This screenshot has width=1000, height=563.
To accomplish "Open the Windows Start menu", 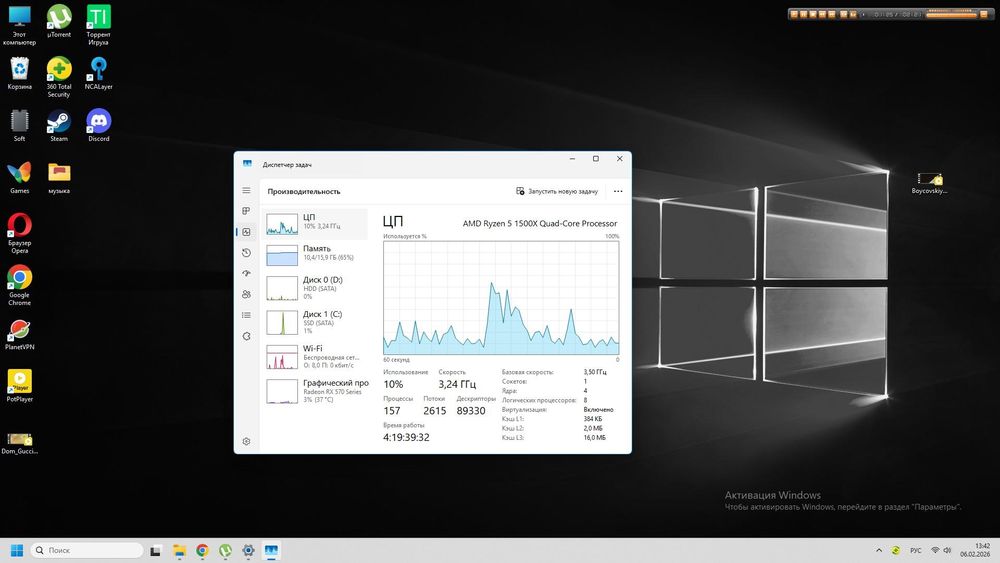I will point(17,550).
